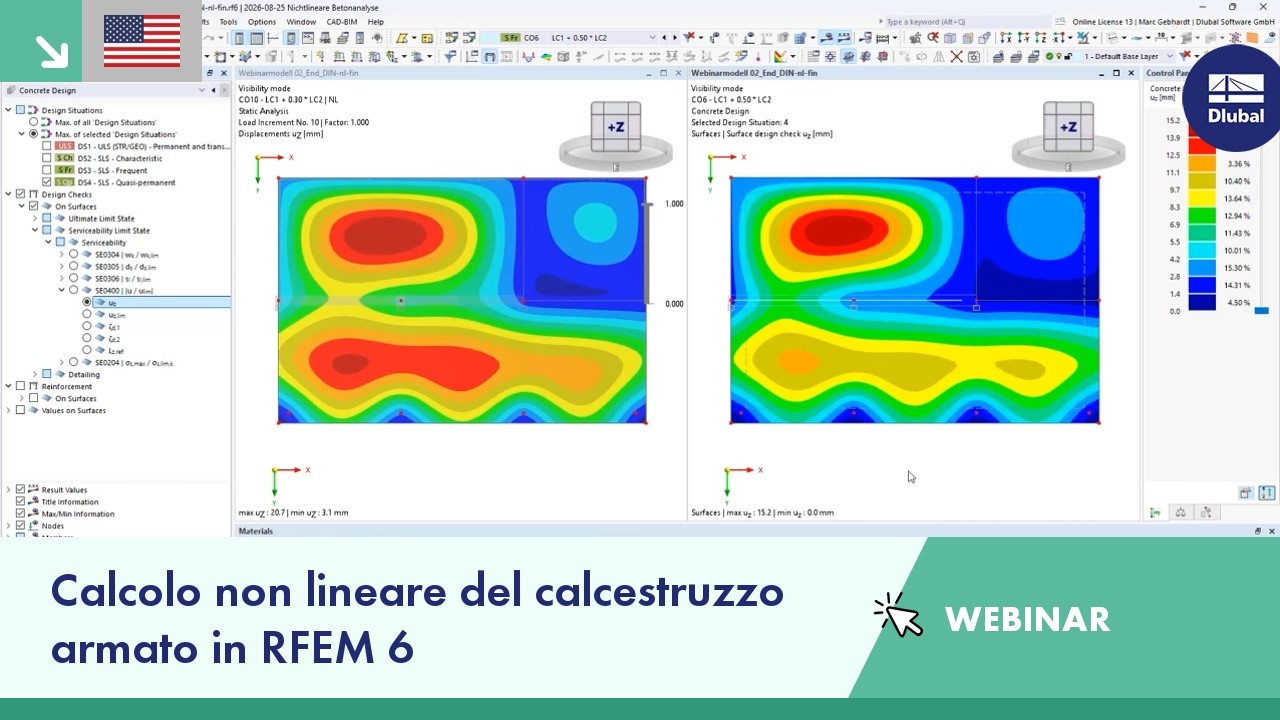This screenshot has width=1280, height=720.
Task: Enable the Reinforcement checkbox
Action: (x=20, y=386)
